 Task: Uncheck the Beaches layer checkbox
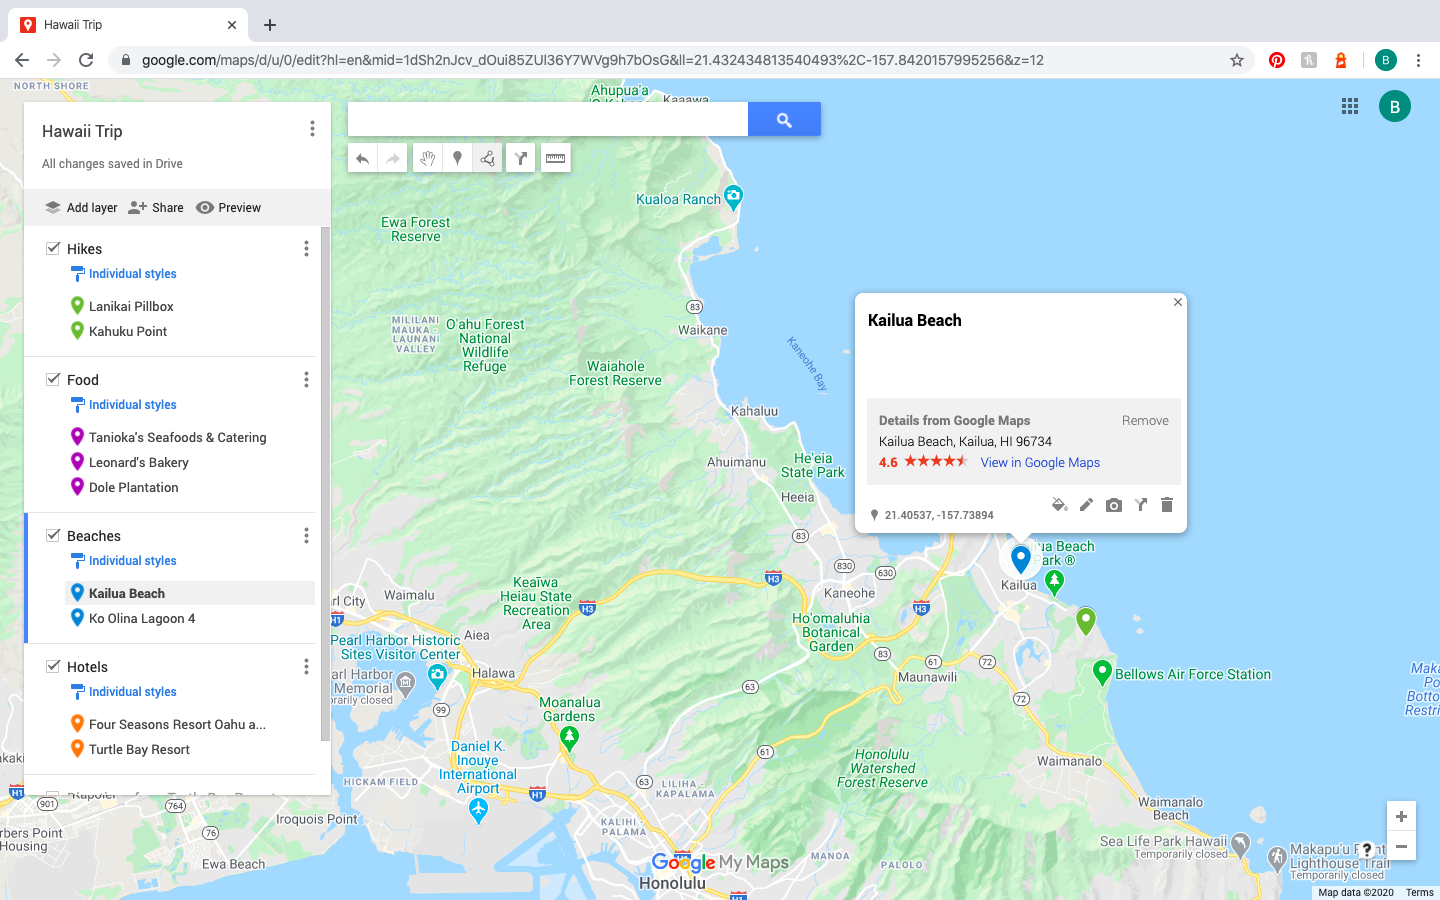click(53, 535)
